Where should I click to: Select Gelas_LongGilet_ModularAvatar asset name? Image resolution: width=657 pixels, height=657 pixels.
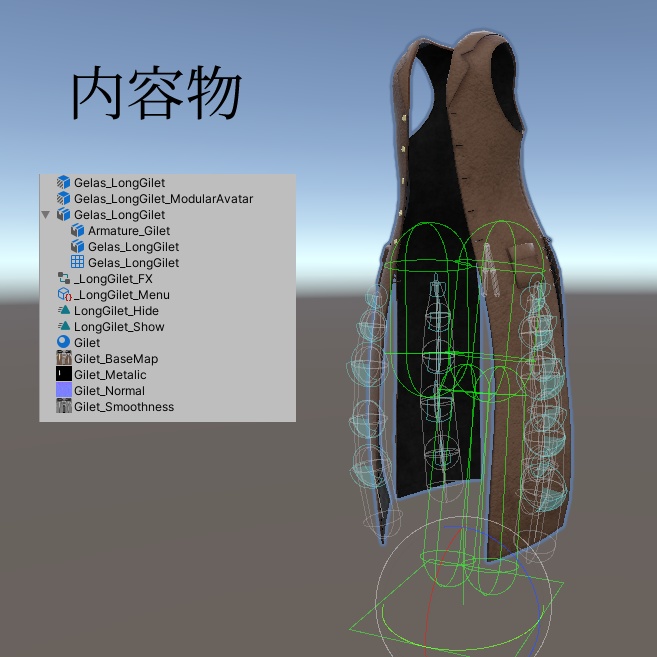tap(163, 199)
